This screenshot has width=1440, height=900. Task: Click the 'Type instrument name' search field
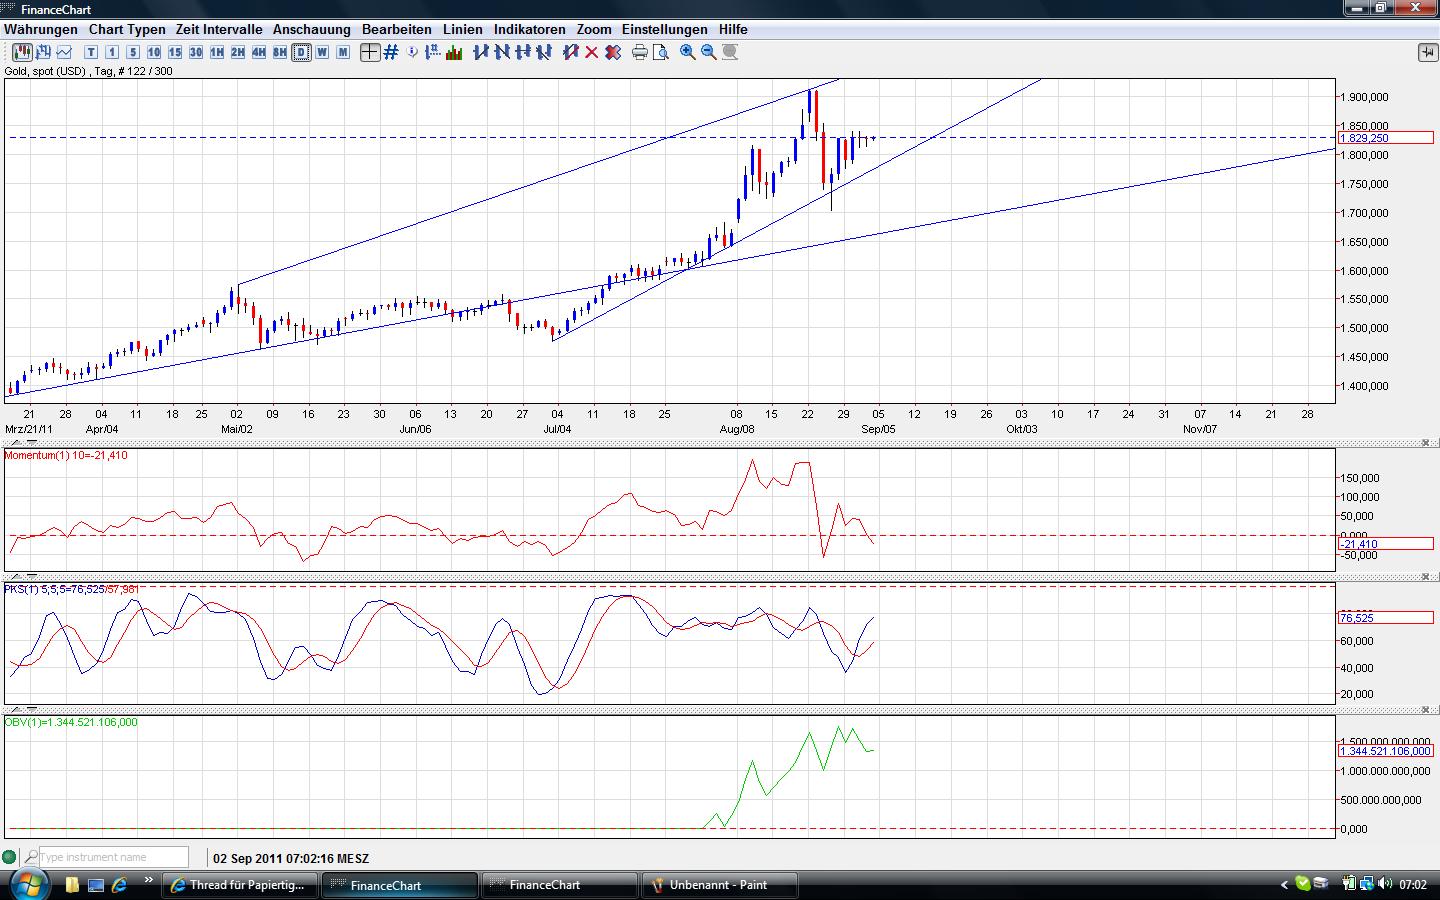coord(113,857)
